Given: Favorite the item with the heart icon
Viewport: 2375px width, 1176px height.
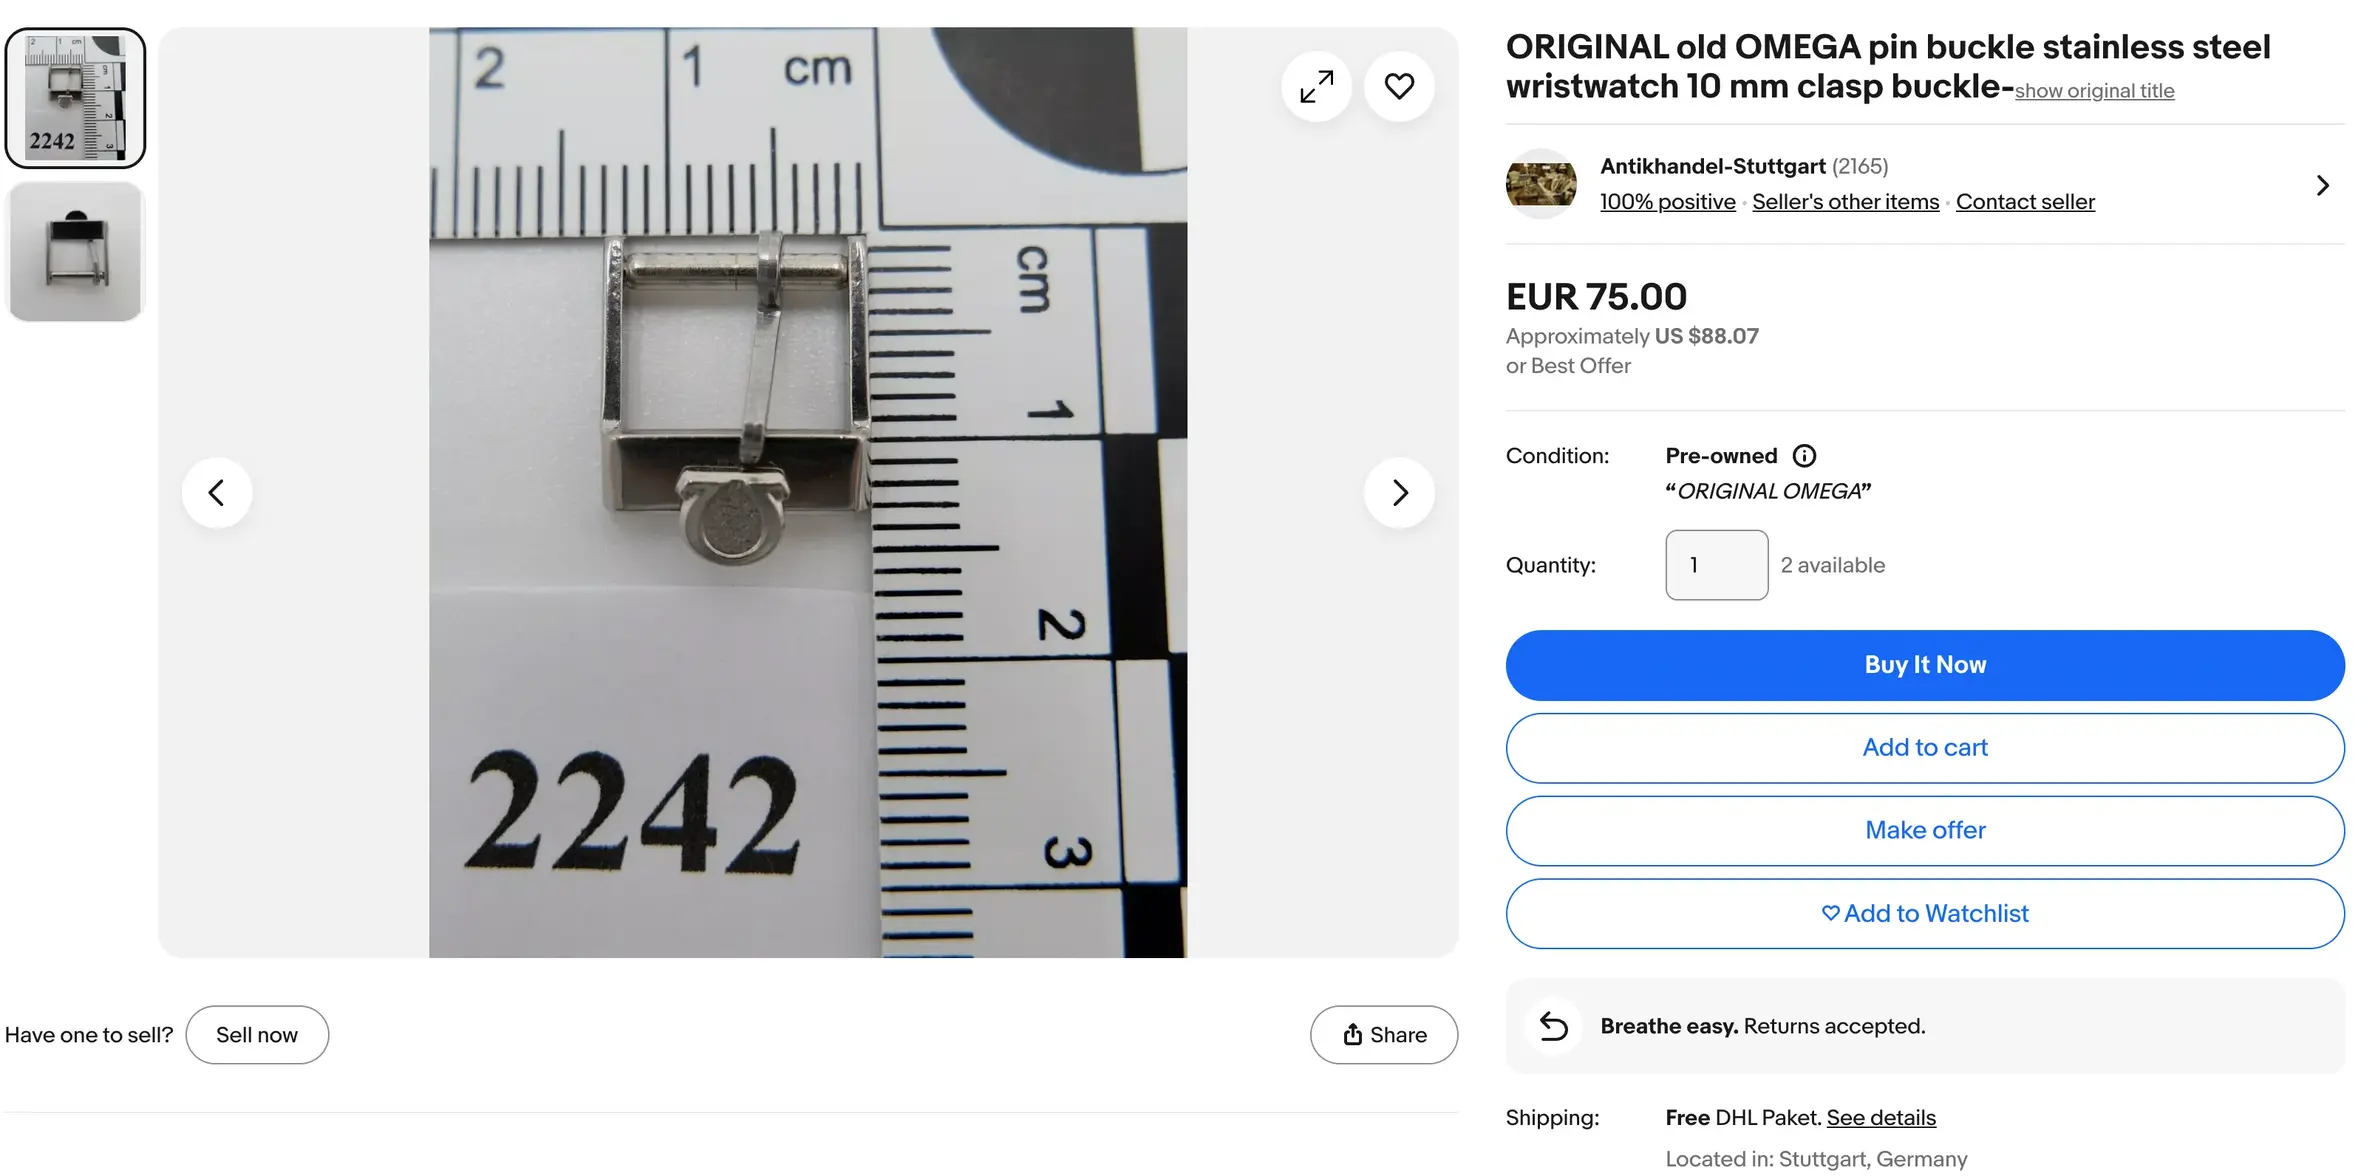Looking at the screenshot, I should click(1399, 86).
